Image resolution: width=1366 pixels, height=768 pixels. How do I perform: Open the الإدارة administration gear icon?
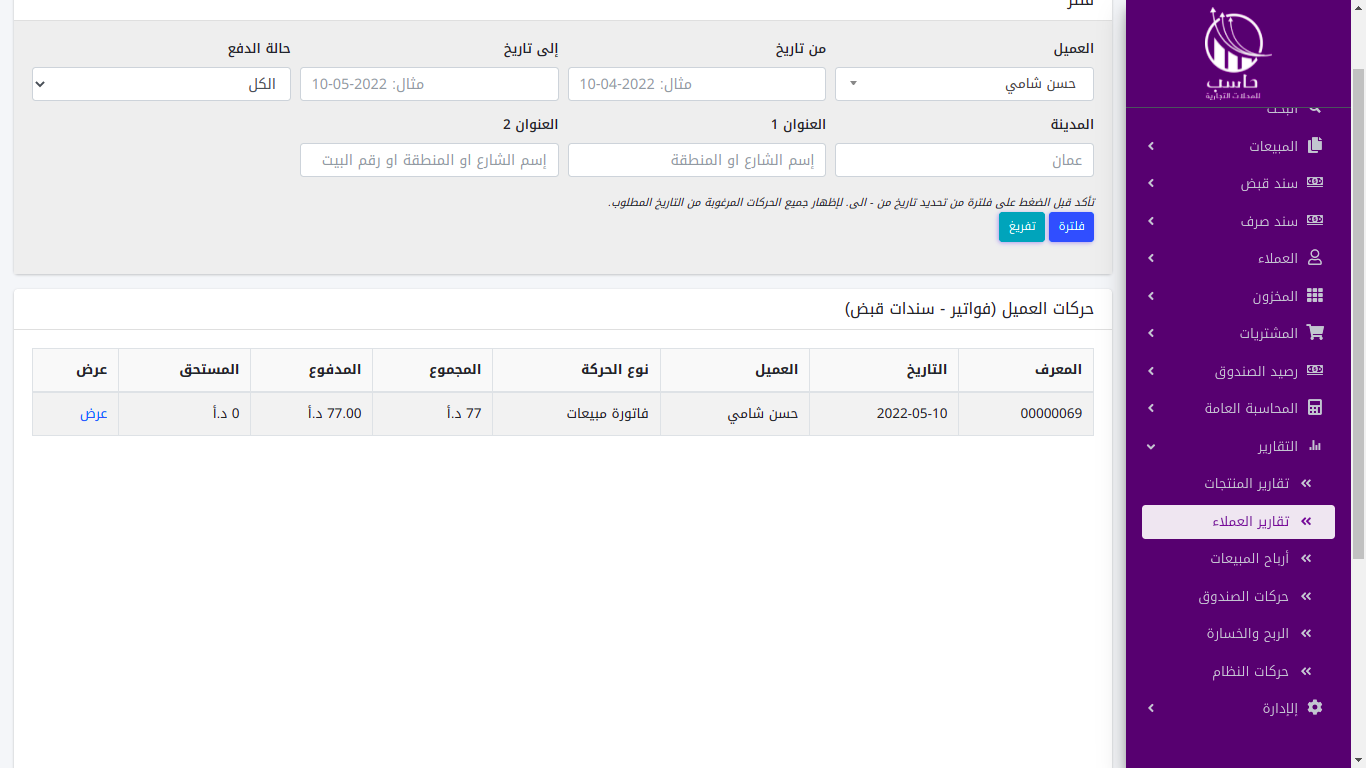point(1316,708)
